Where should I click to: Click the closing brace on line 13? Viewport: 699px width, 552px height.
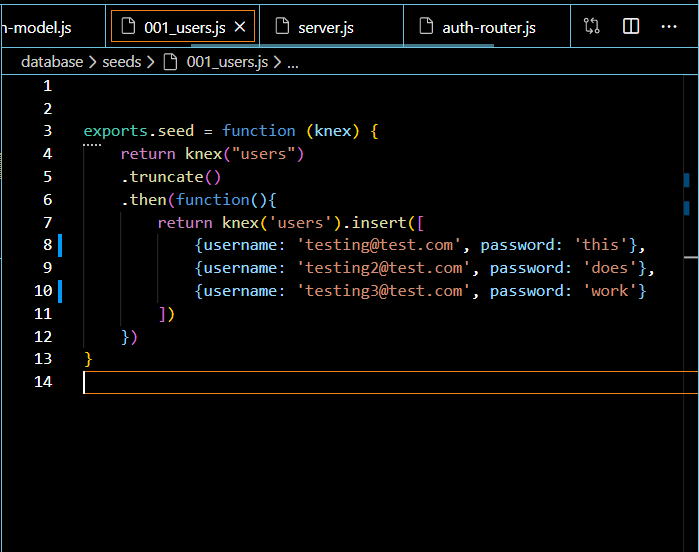tap(88, 359)
